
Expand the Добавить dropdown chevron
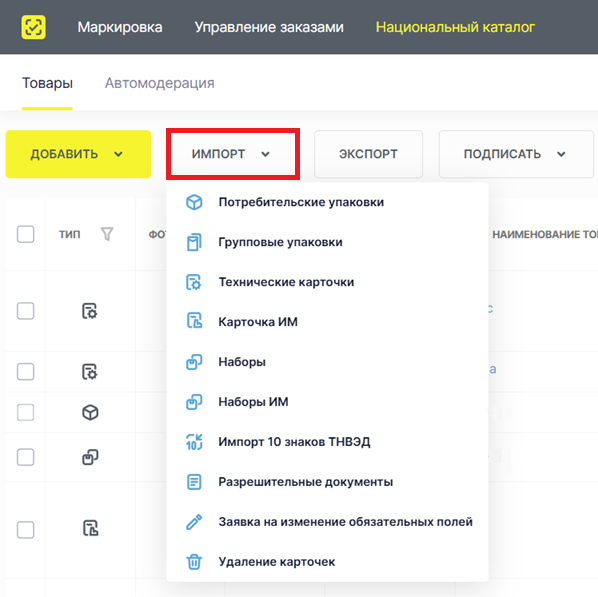(119, 154)
